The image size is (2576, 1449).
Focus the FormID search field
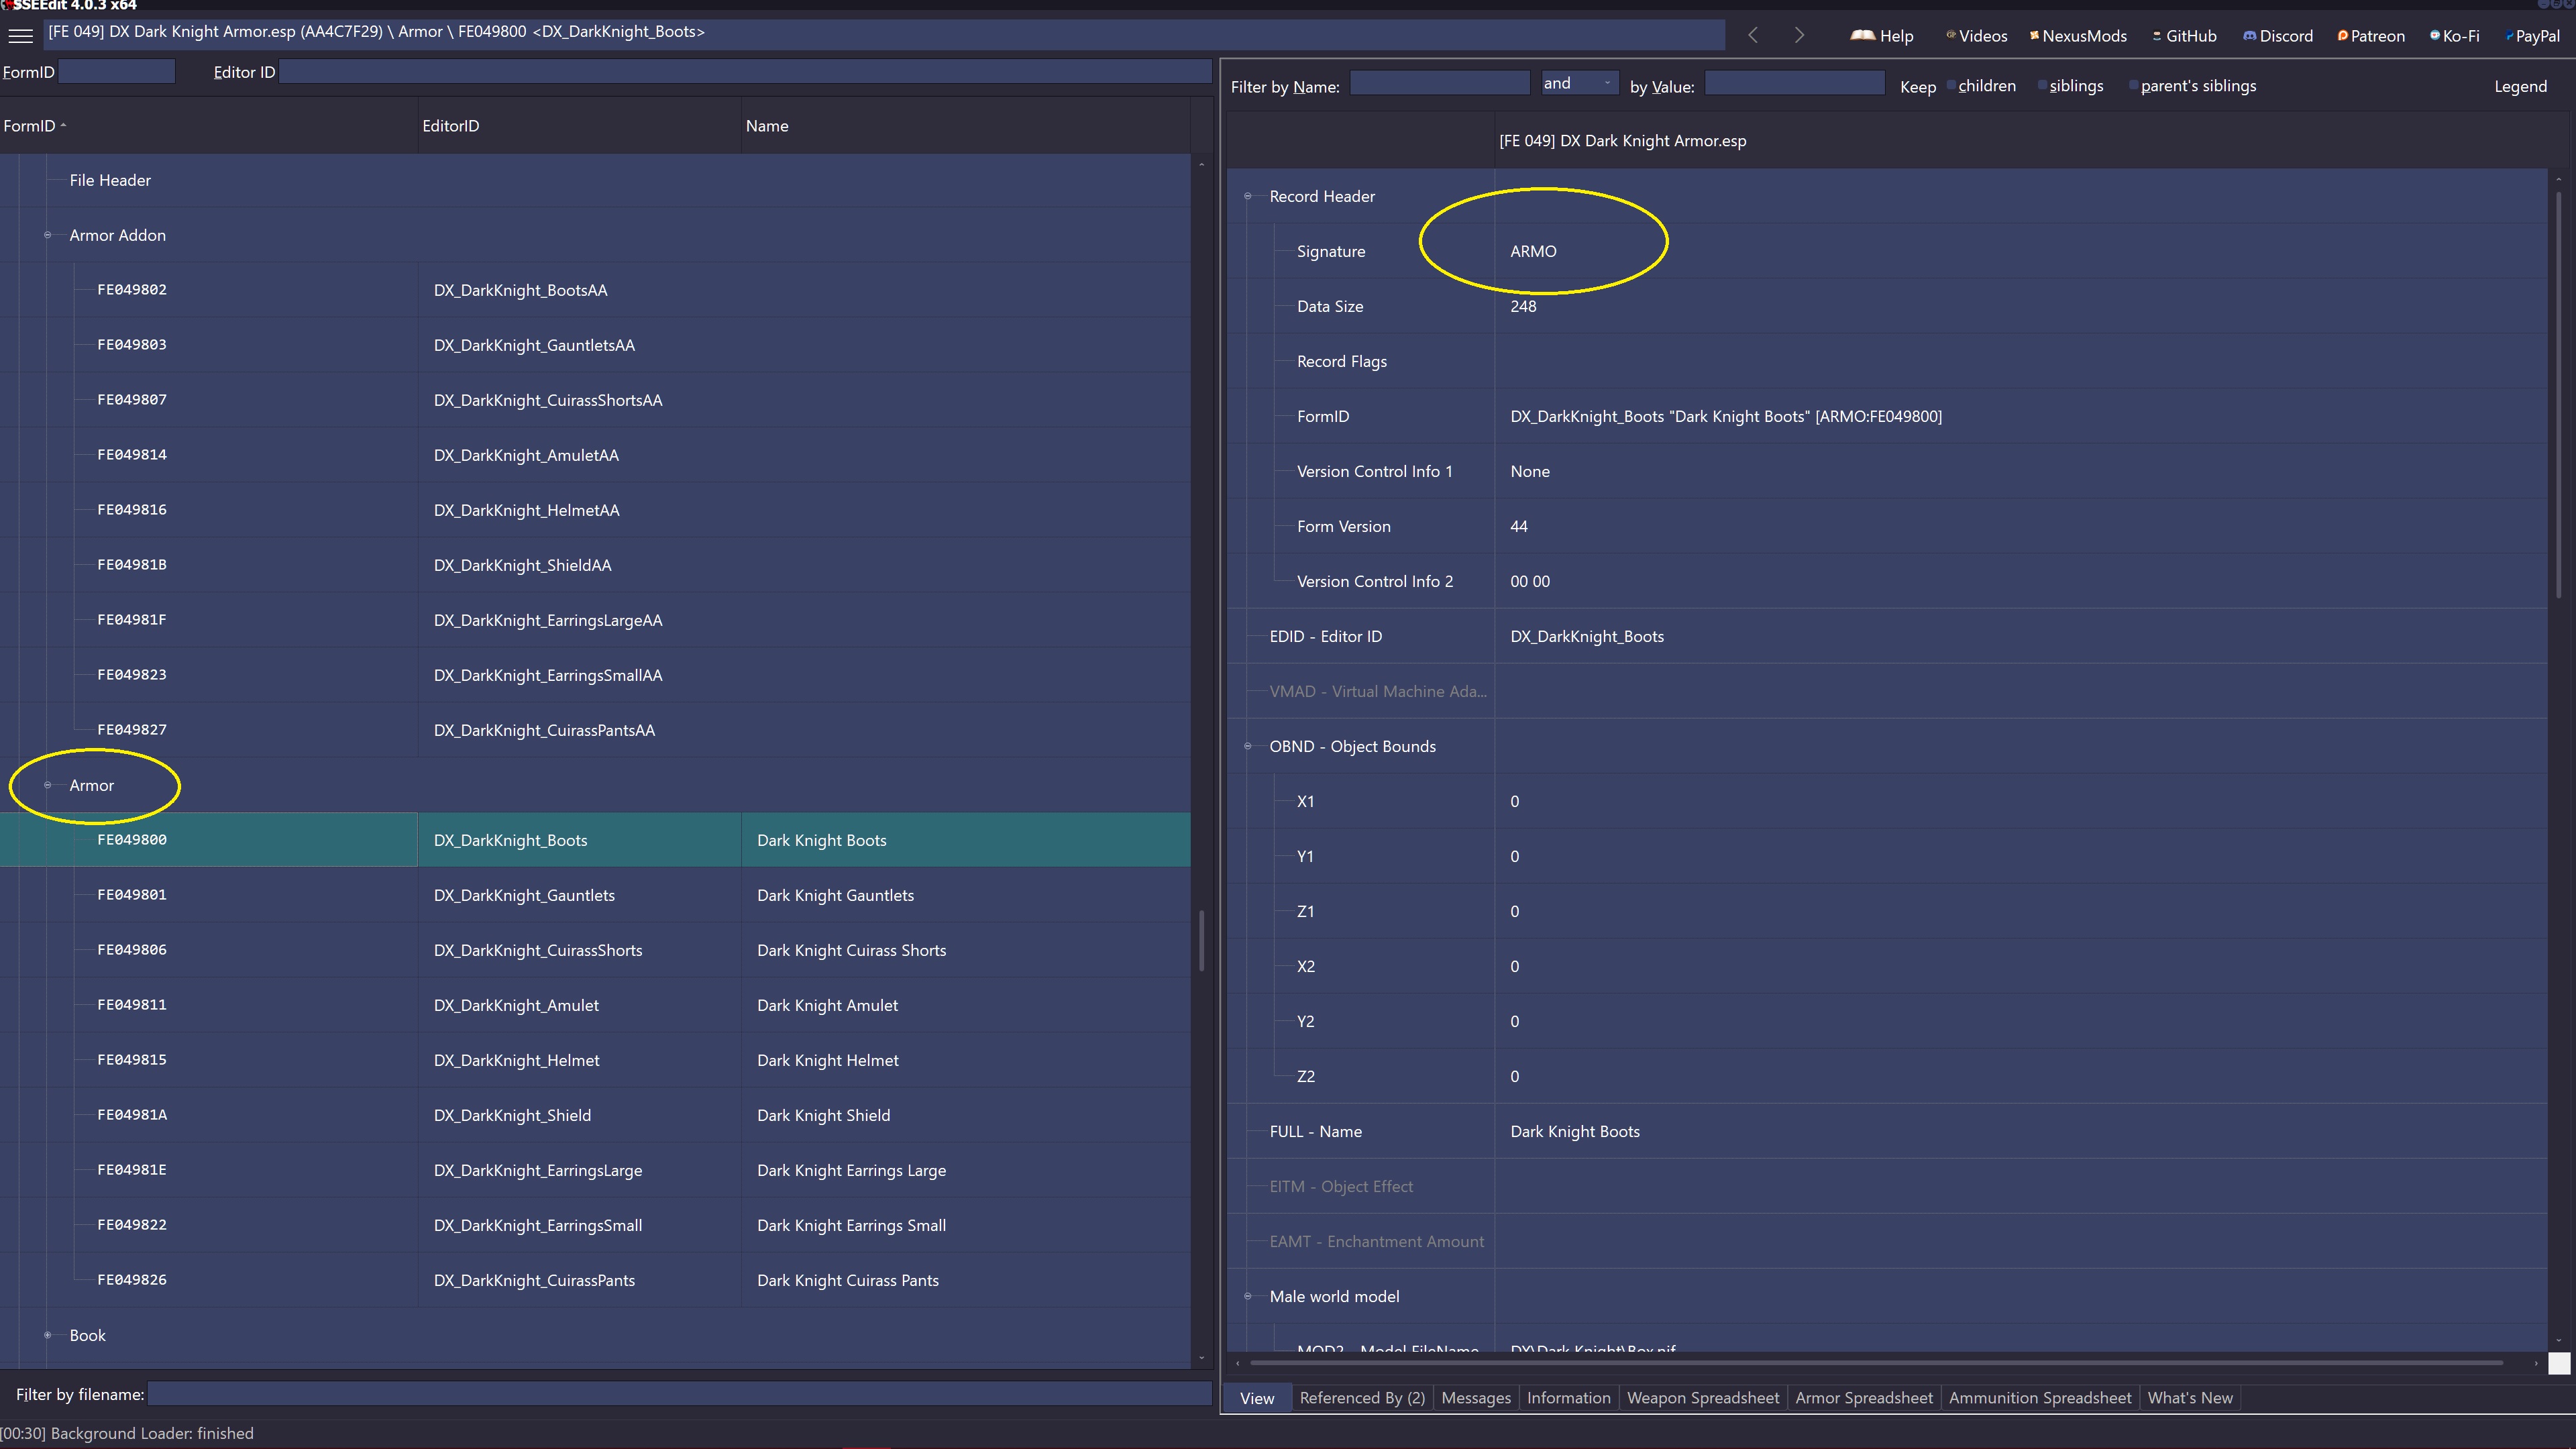[117, 71]
